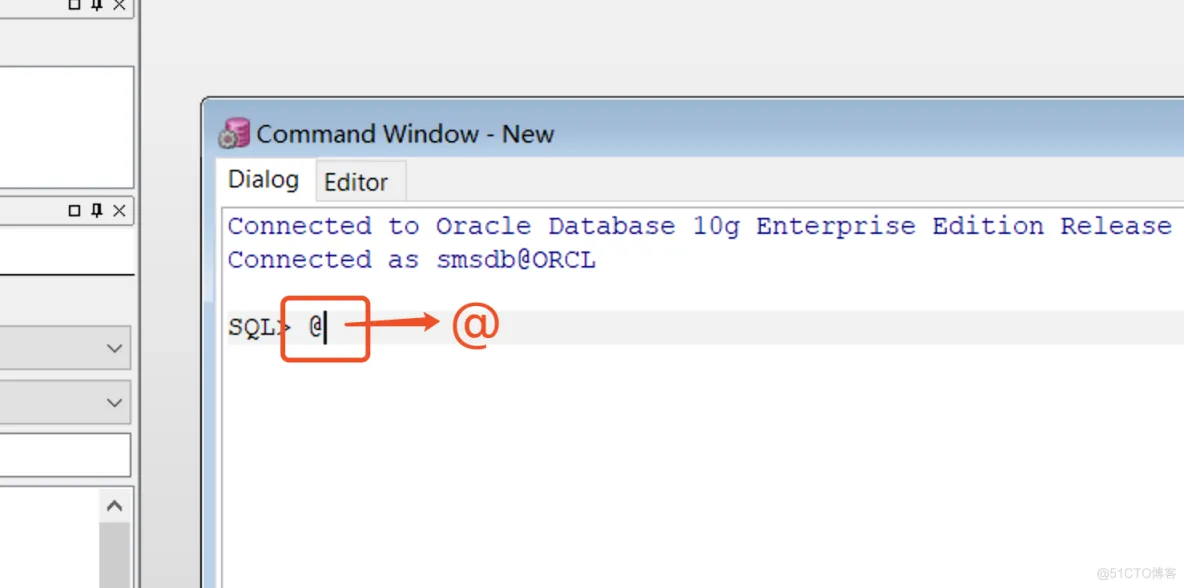1184x588 pixels.
Task: Expand the second dropdown in left panel
Action: coord(113,403)
